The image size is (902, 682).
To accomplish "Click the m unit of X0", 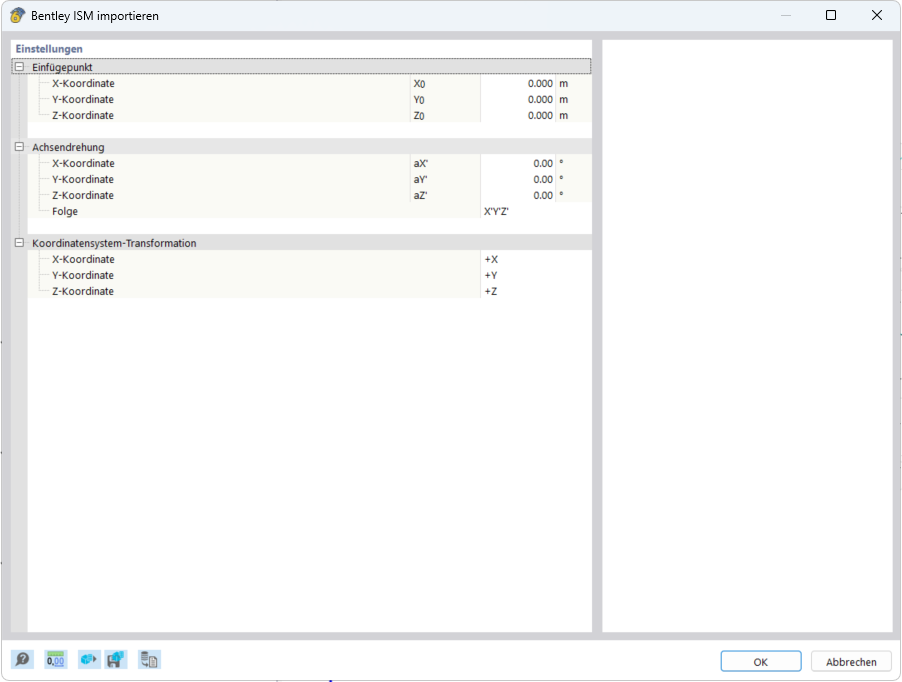I will (564, 83).
